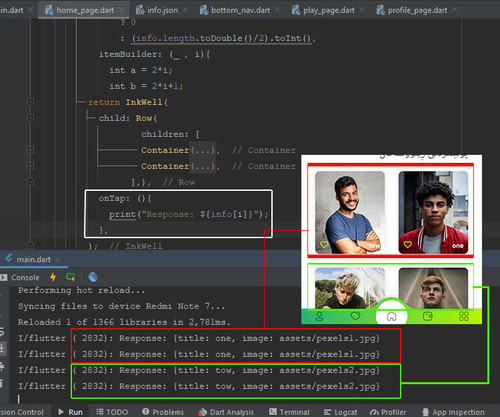Close the bottom_nav.dart editor tab
500x417 pixels.
point(277,10)
